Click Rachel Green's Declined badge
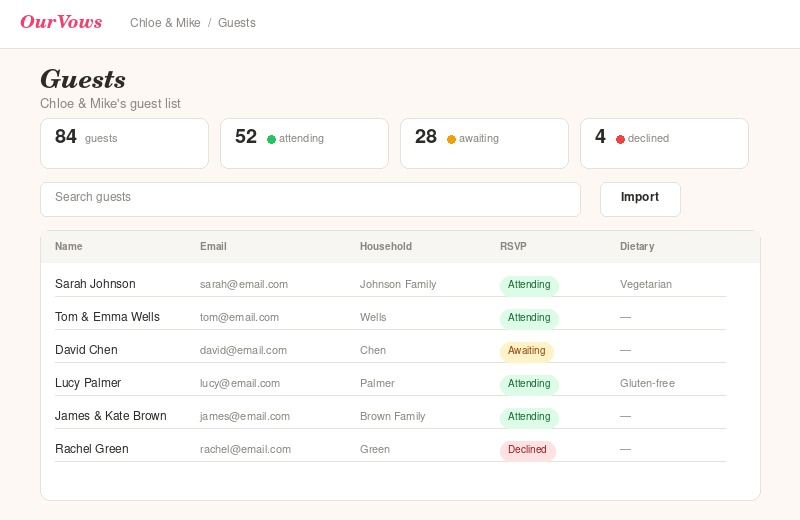800x520 pixels. click(x=528, y=450)
